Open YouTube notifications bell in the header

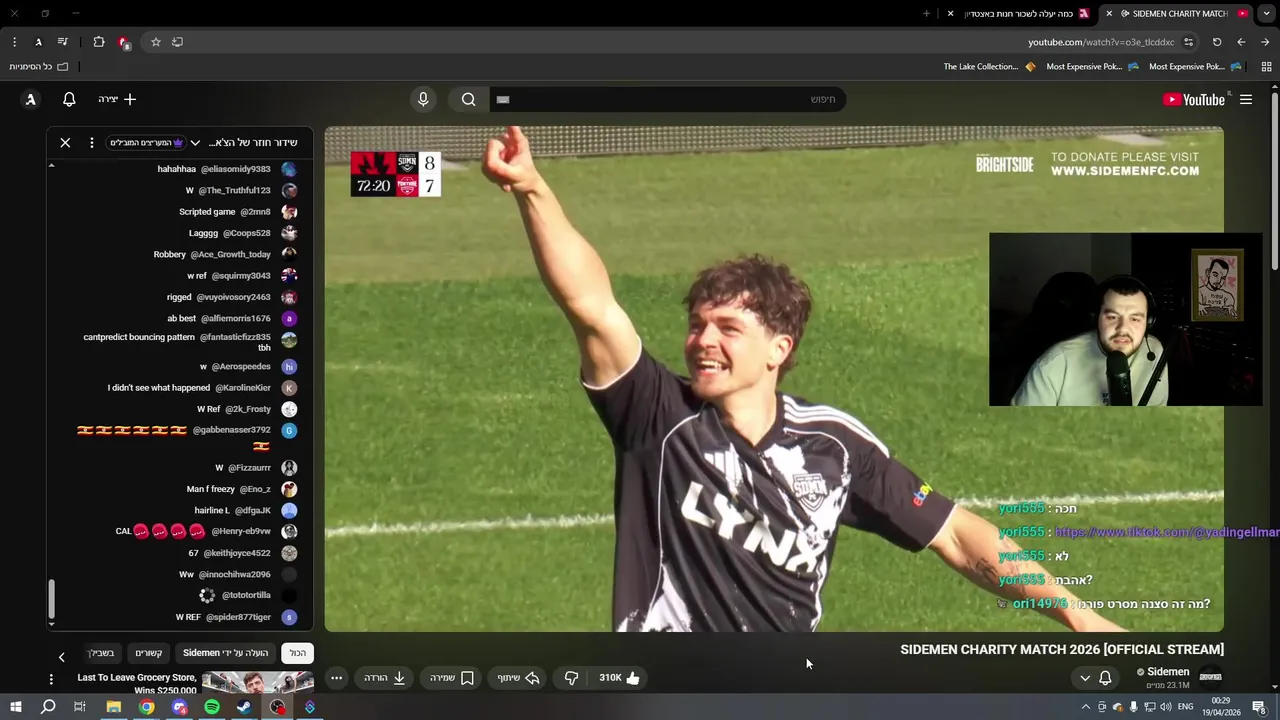coord(69,99)
